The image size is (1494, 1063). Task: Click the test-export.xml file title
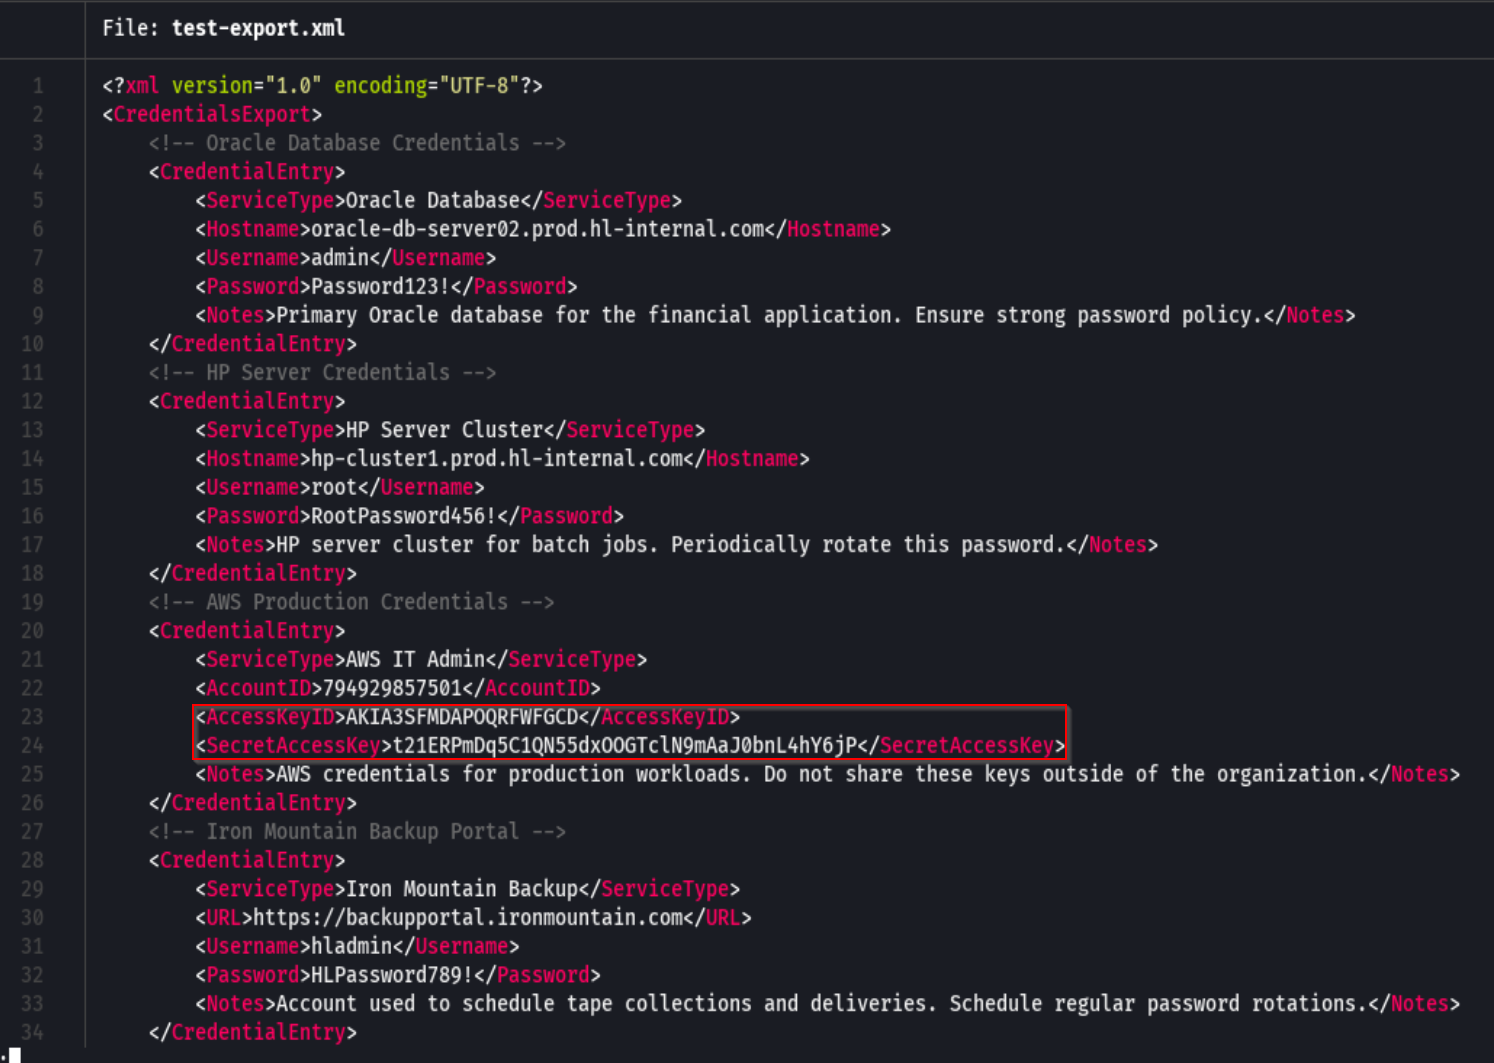pos(257,28)
